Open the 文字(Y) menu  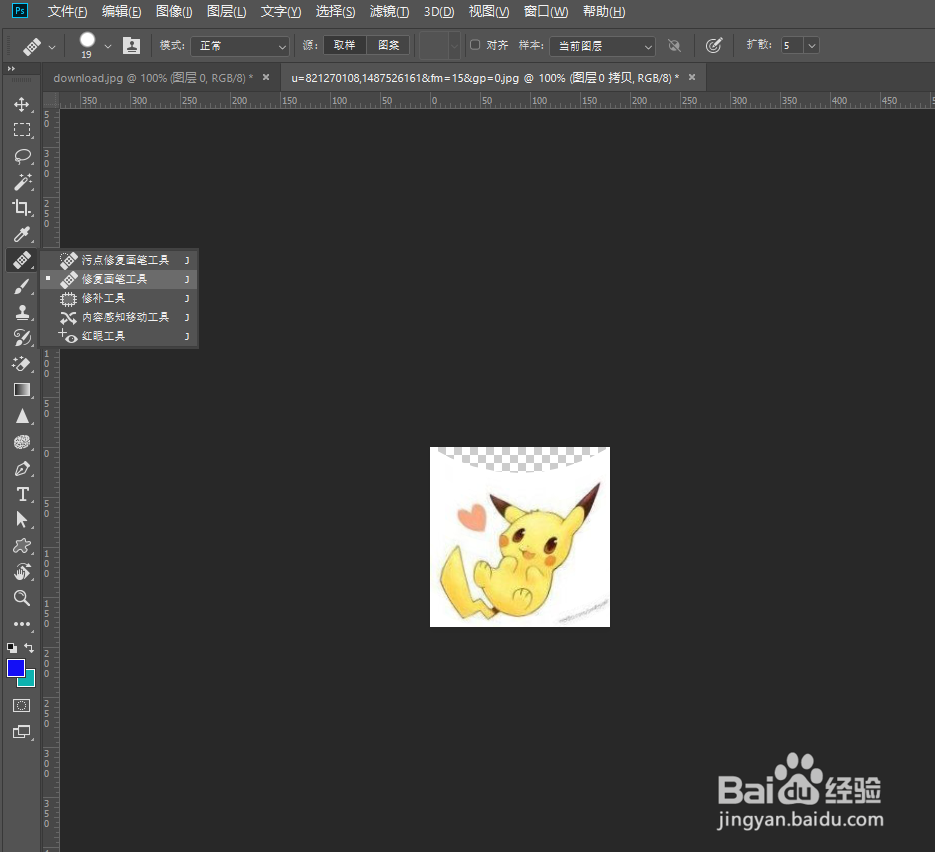281,11
